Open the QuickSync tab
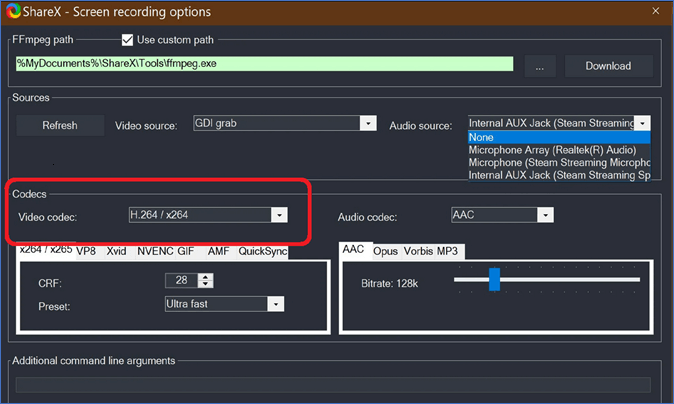 [x=263, y=252]
